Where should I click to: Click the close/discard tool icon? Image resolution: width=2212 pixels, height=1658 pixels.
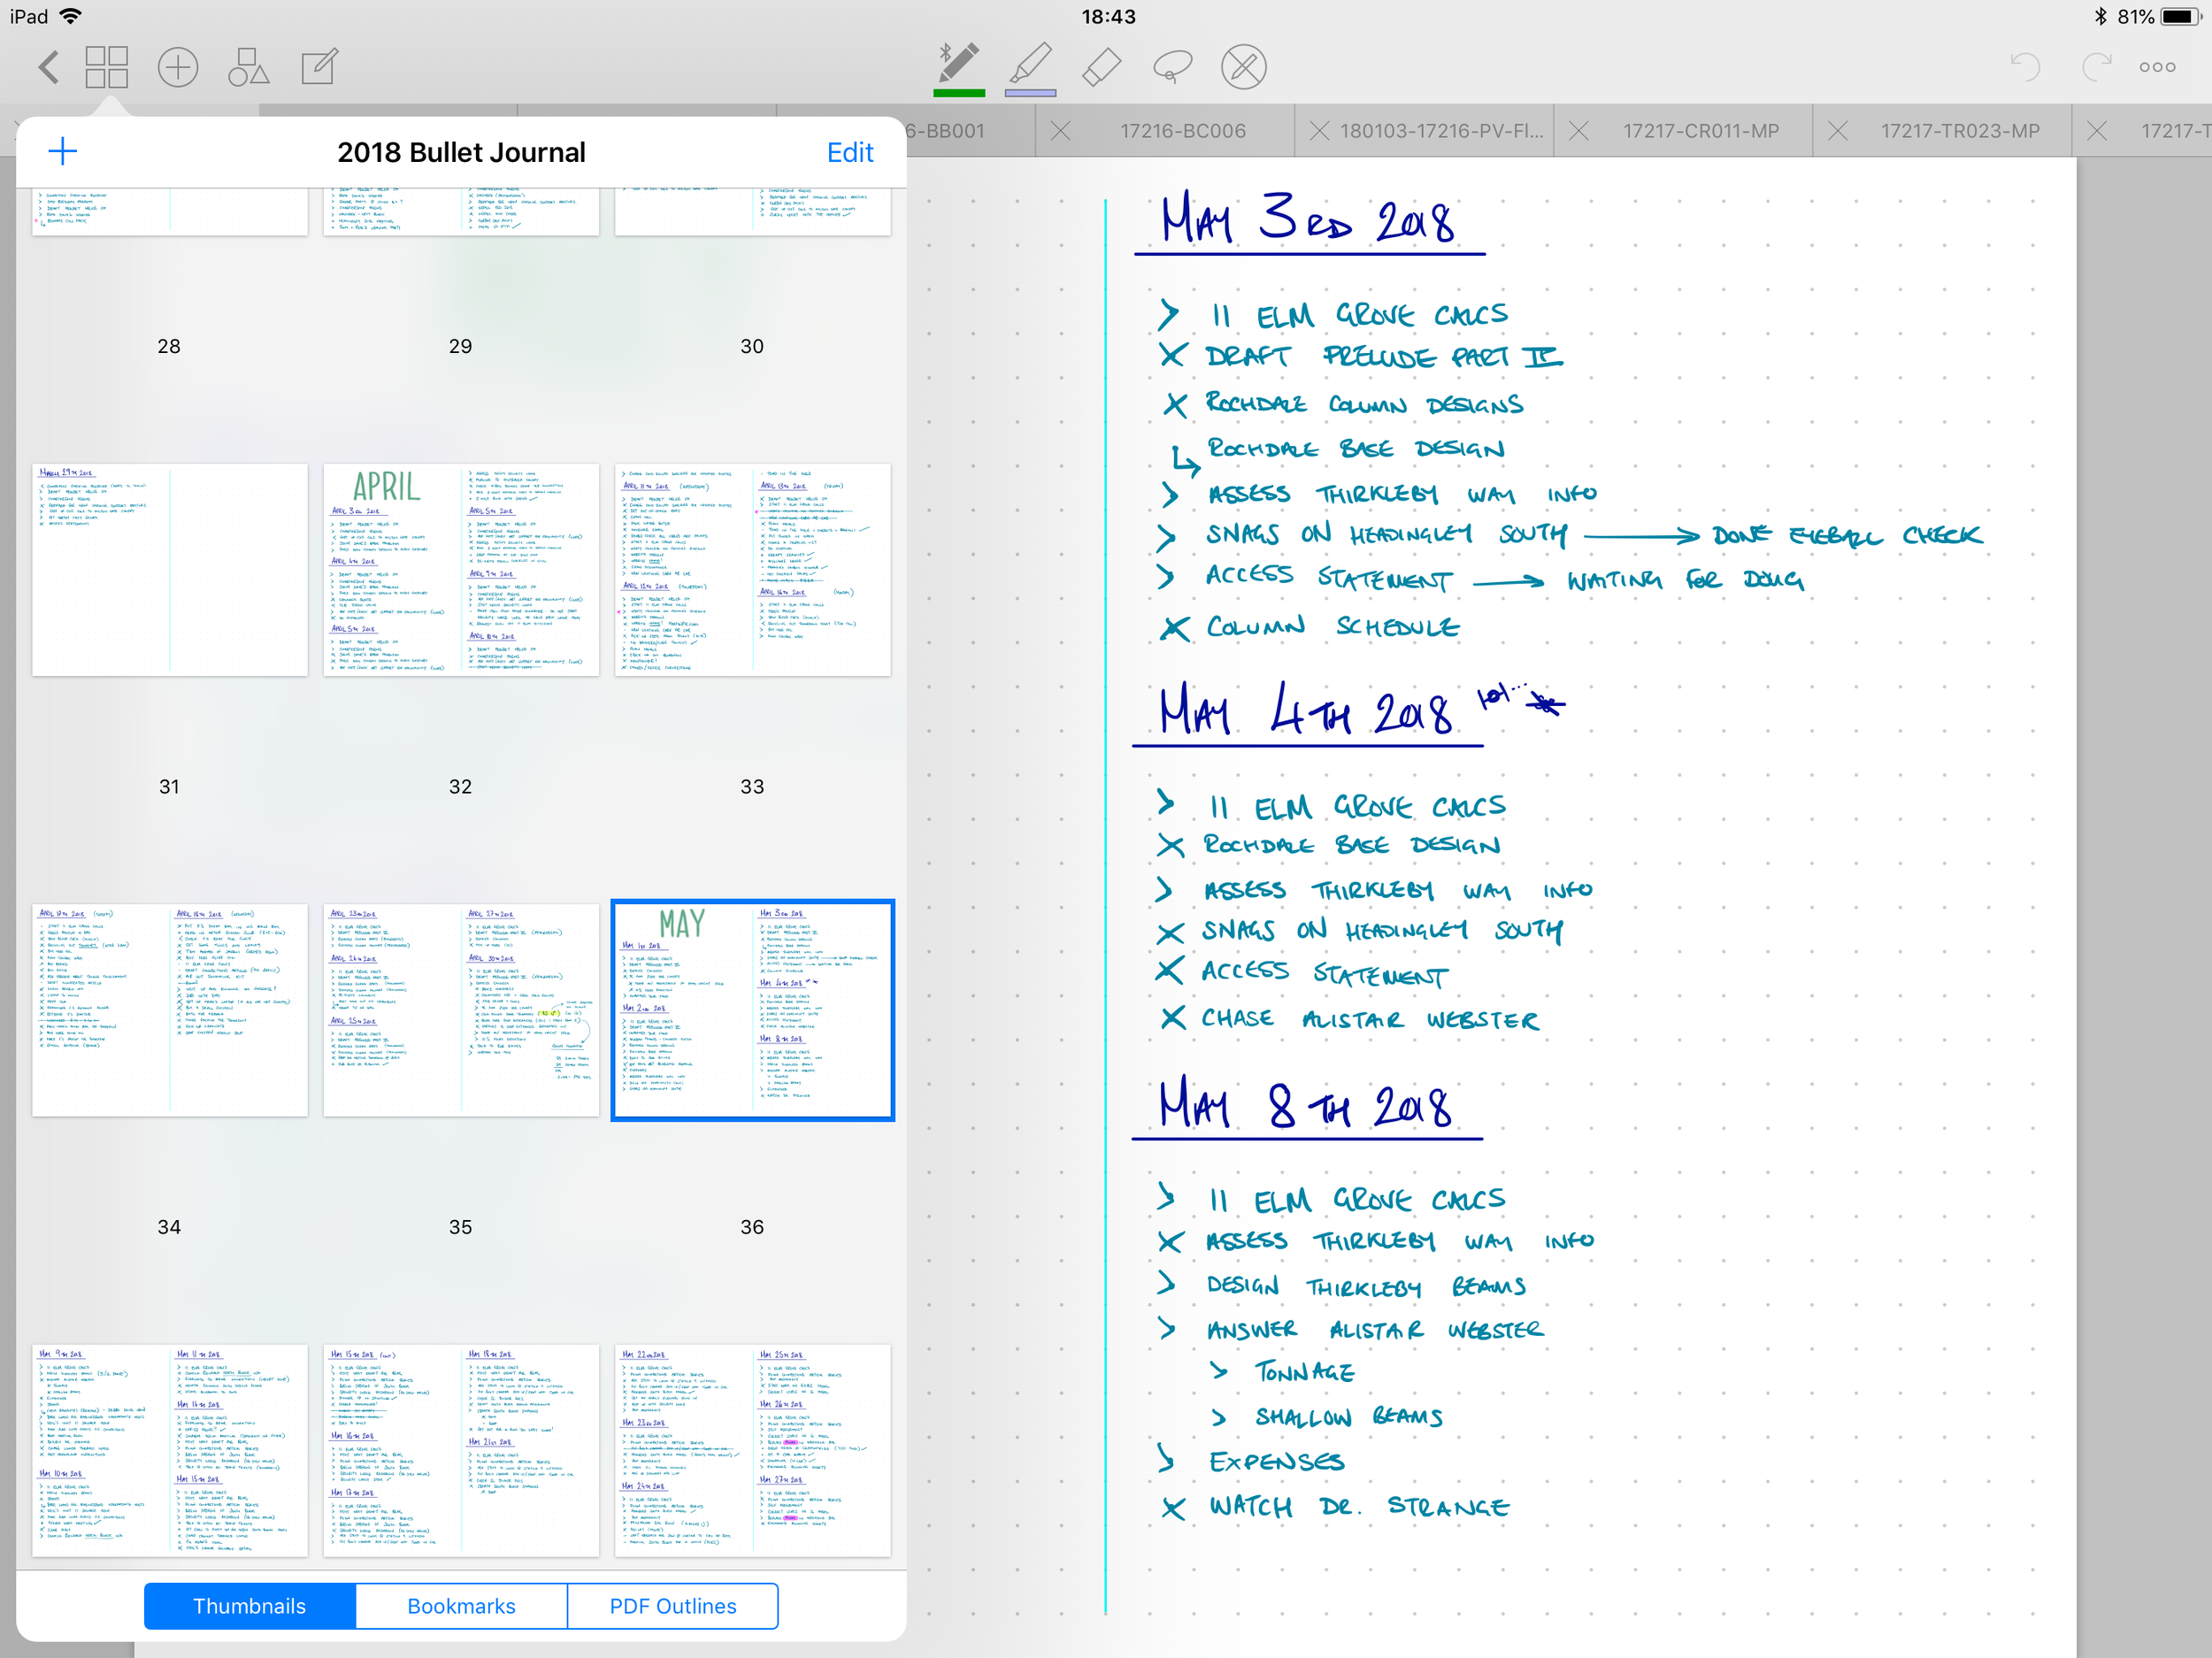click(1242, 66)
